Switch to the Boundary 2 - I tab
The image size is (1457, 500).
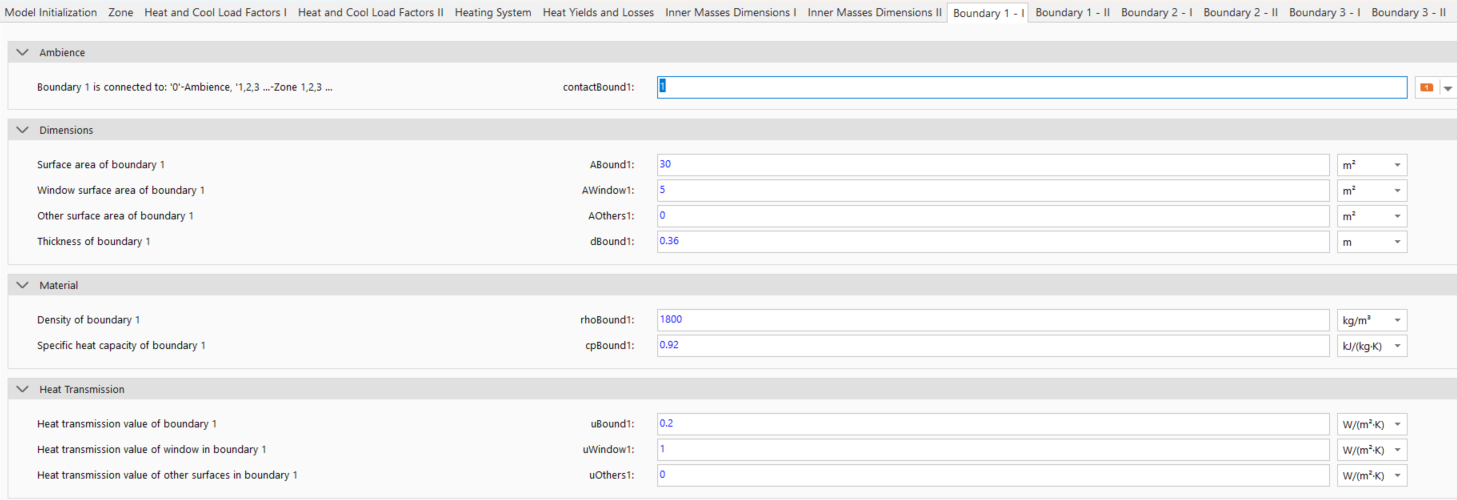pos(1157,13)
